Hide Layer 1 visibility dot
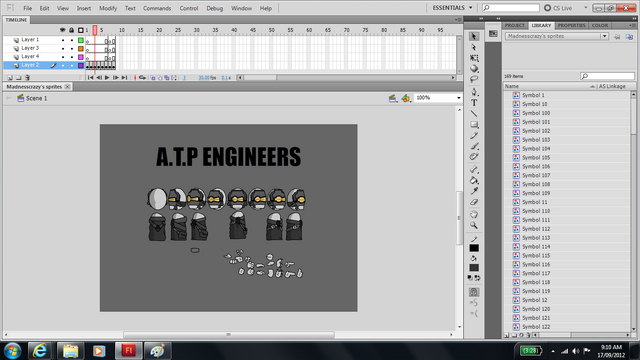Image resolution: width=640 pixels, height=360 pixels. click(63, 40)
